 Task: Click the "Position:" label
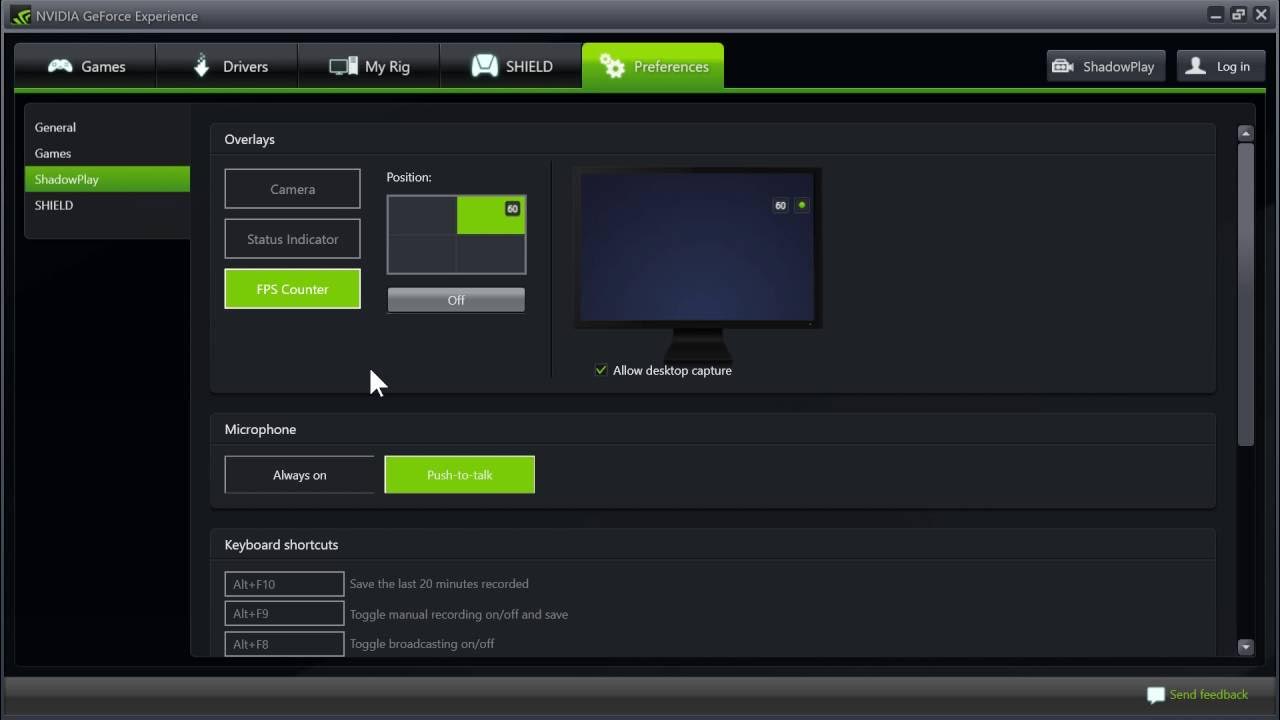tap(409, 177)
